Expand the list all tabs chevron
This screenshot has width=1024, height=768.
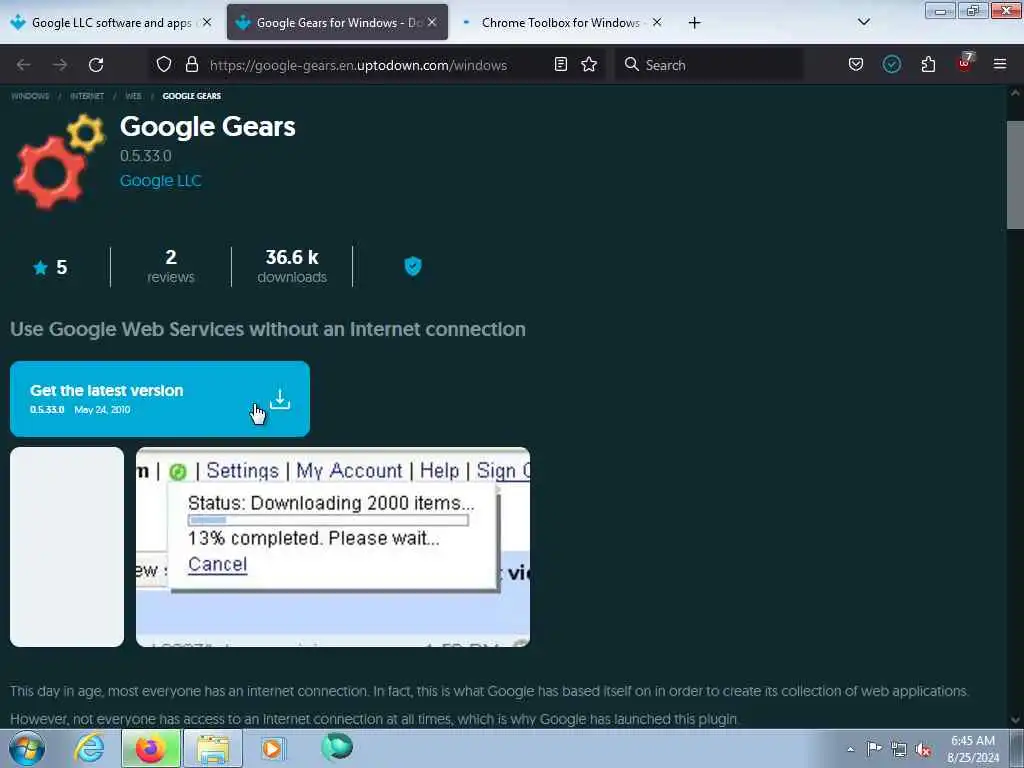pyautogui.click(x=863, y=23)
